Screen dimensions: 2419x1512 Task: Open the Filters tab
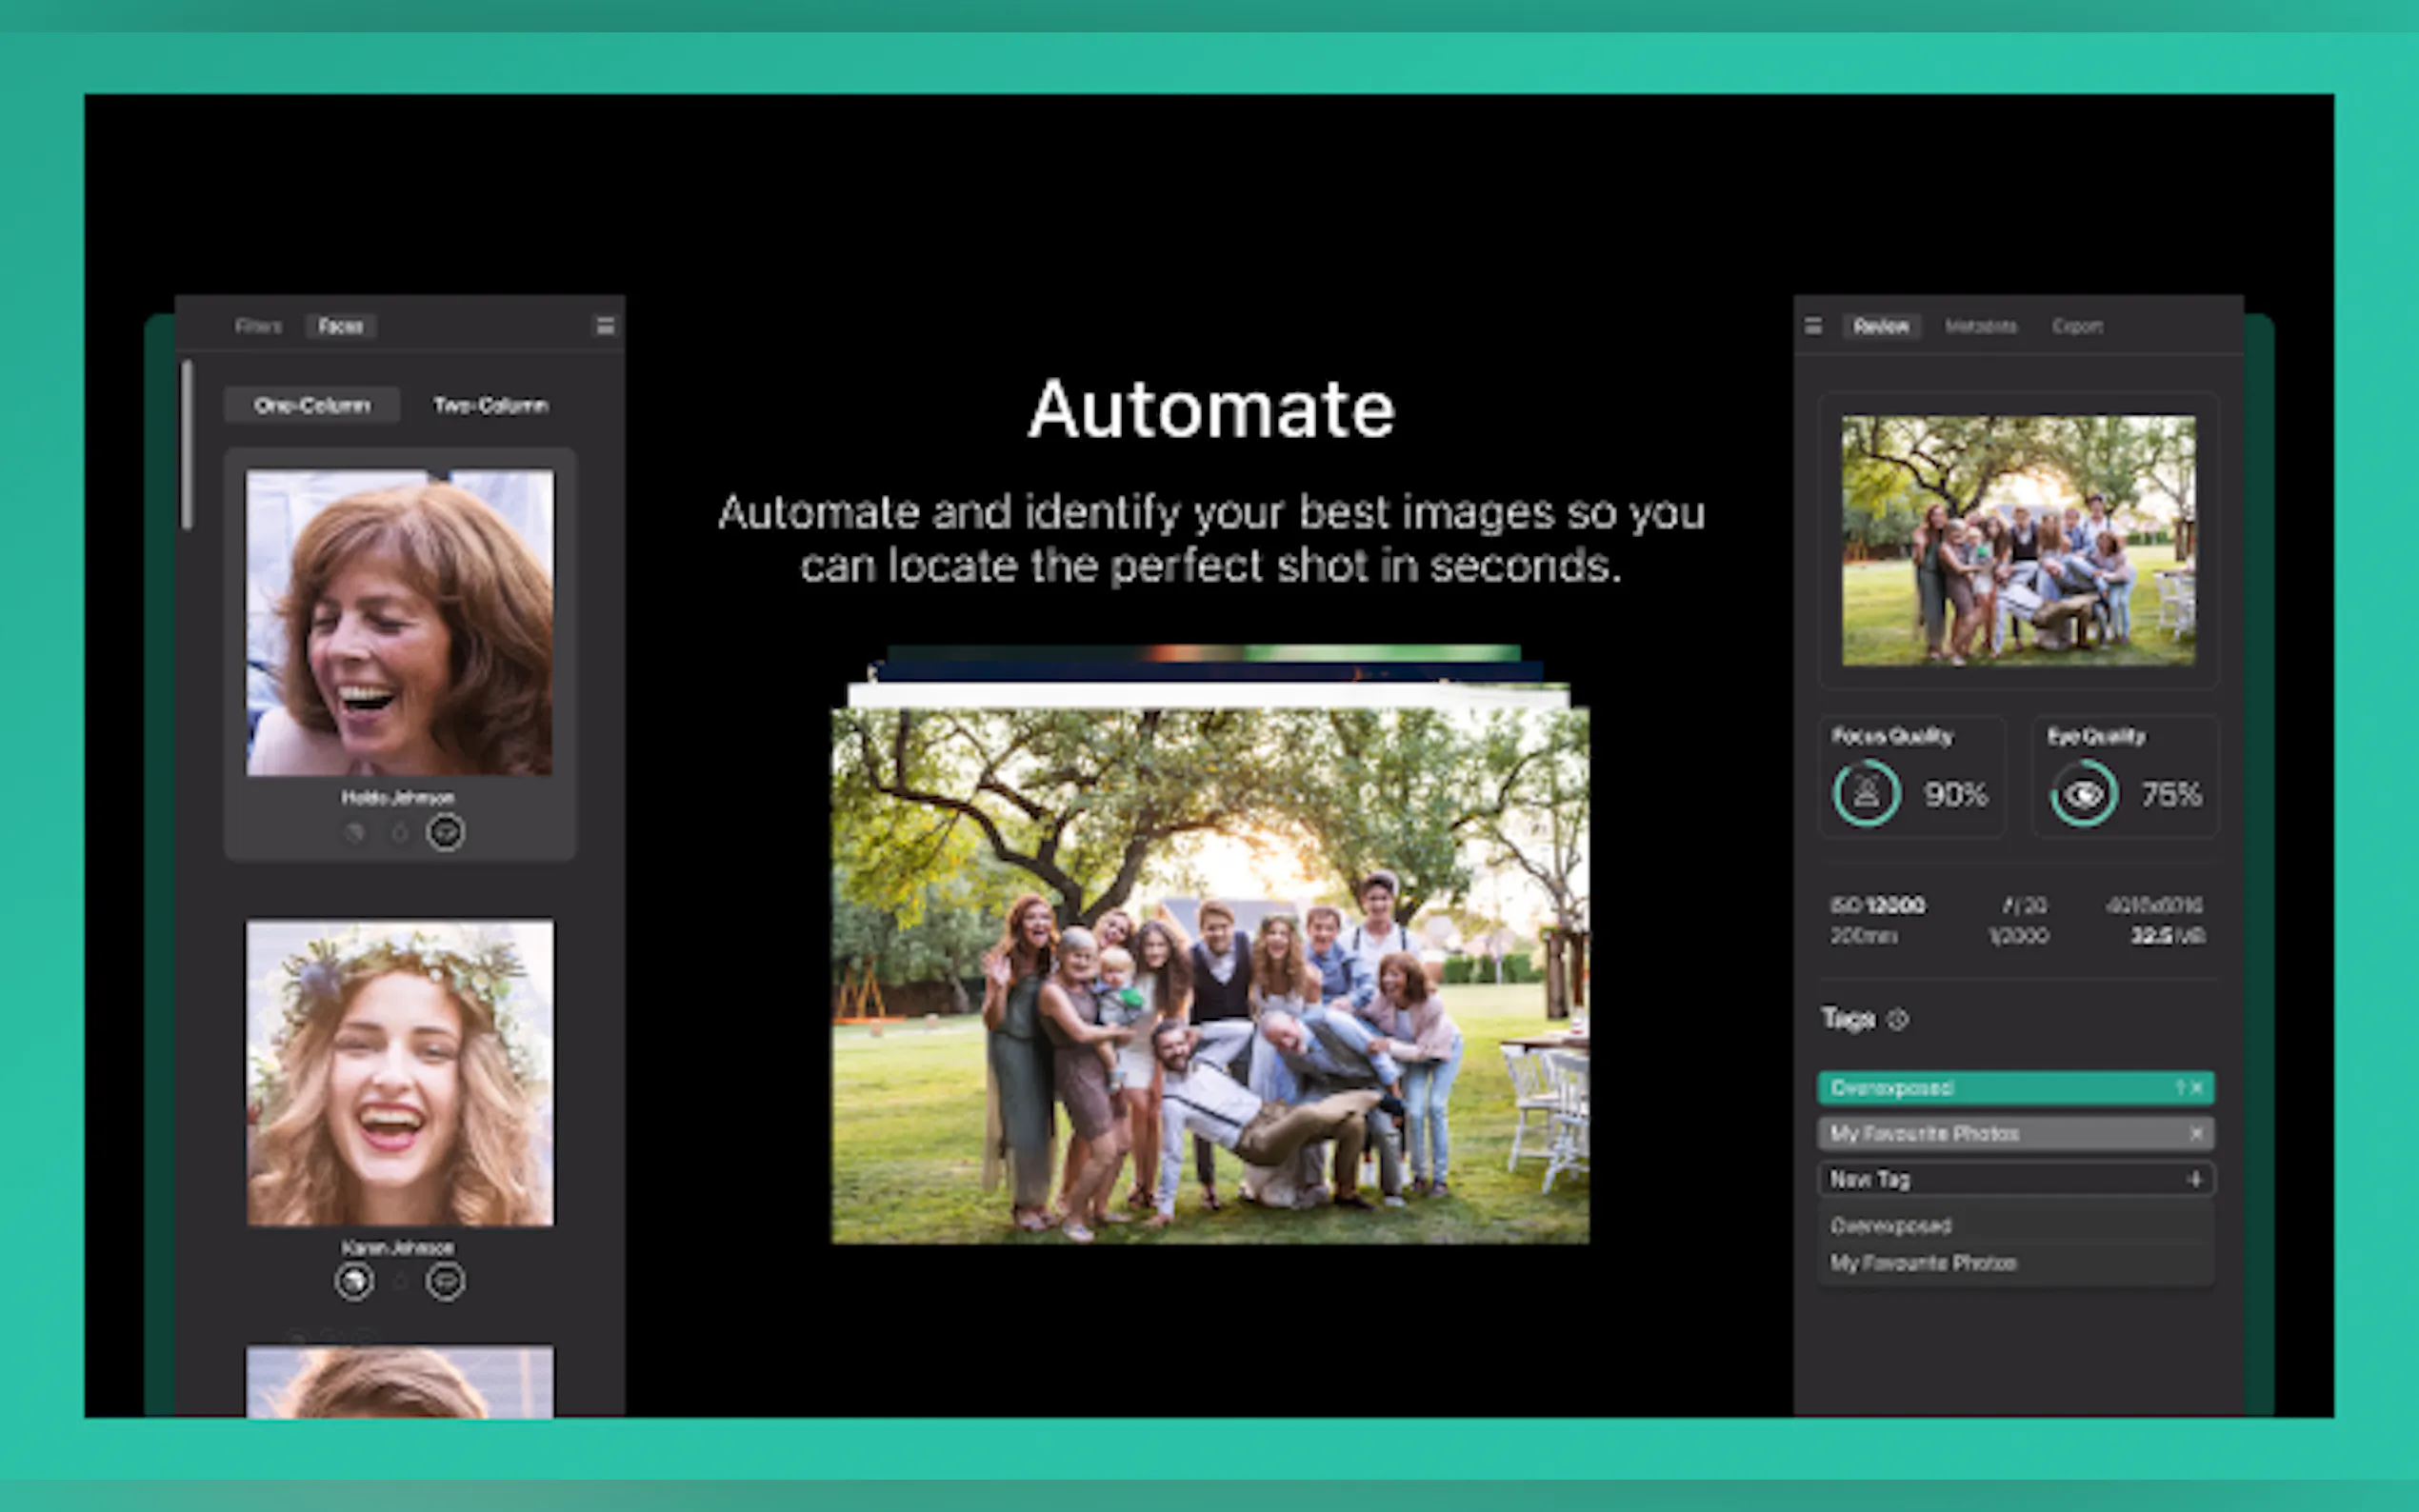coord(258,326)
